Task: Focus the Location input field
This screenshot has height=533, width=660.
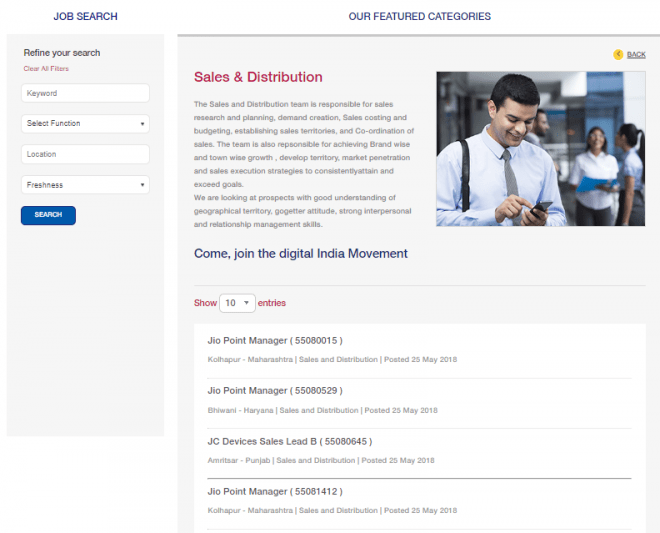Action: [x=85, y=154]
